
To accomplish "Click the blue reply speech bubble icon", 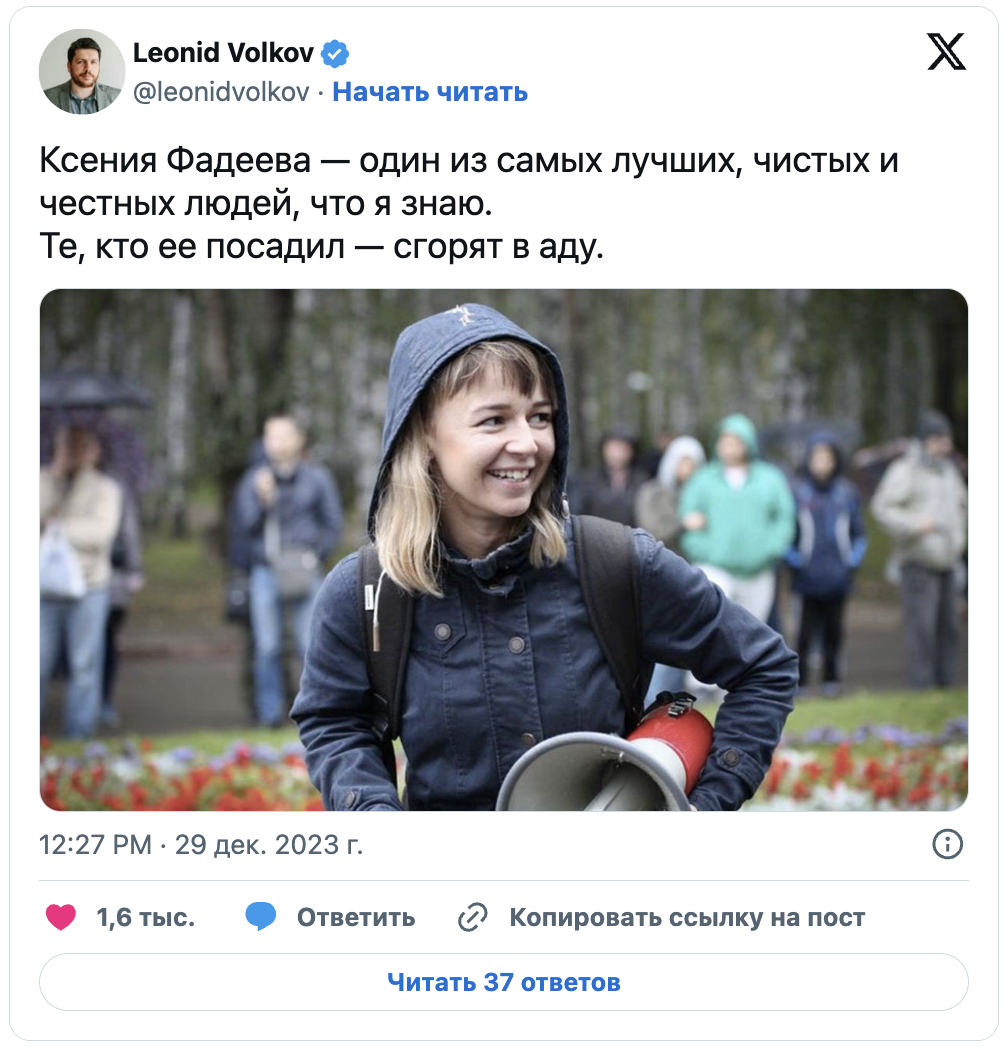I will pyautogui.click(x=261, y=917).
